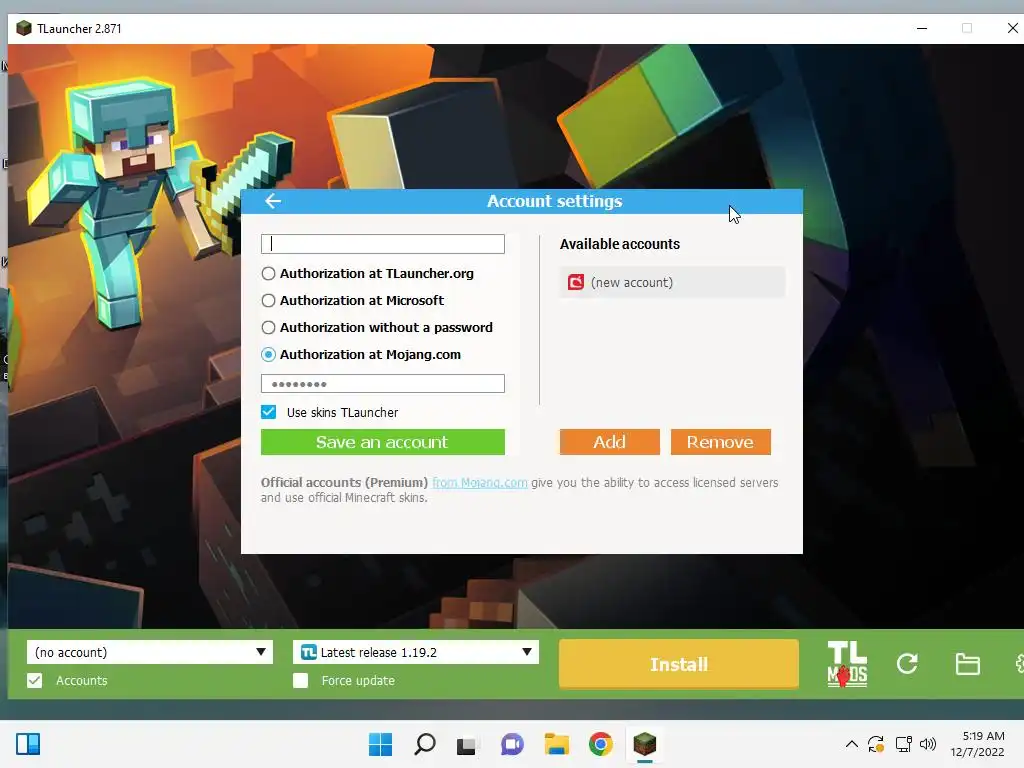Open the taskbar Search icon
1024x768 pixels.
click(424, 744)
